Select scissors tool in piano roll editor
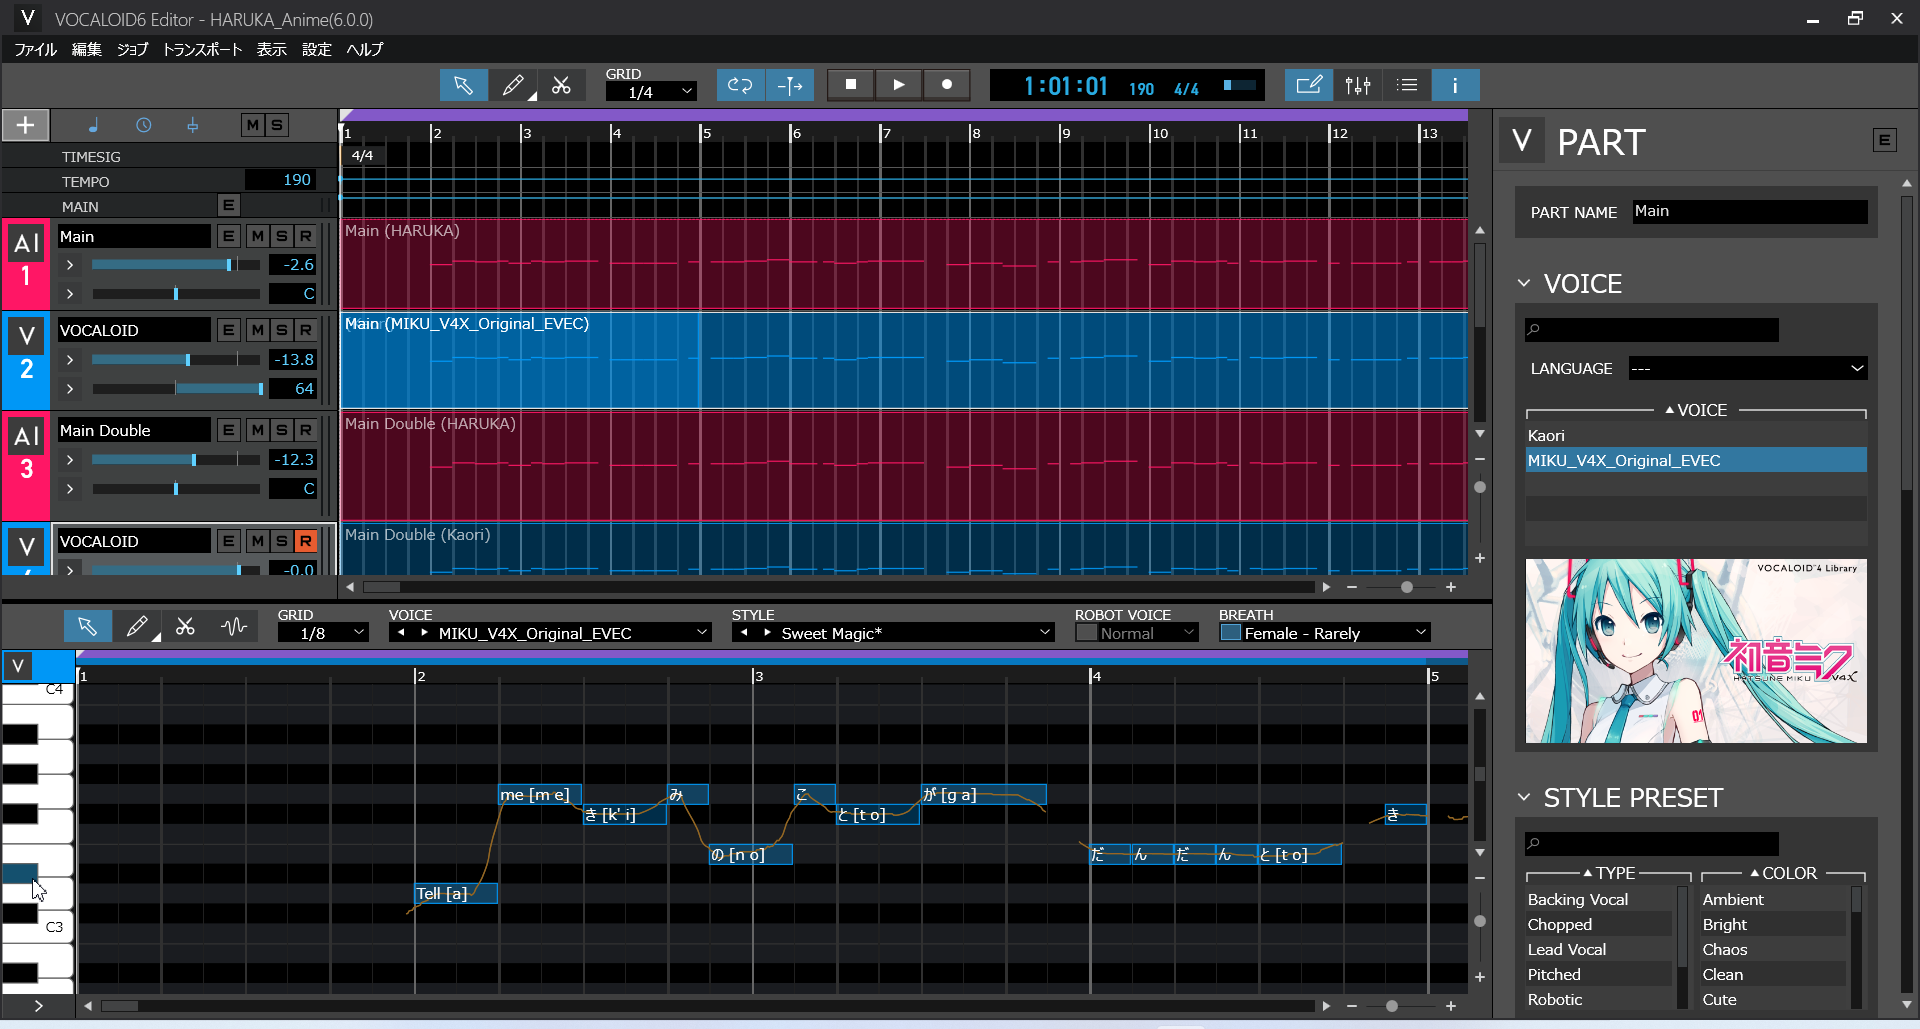1920x1029 pixels. tap(185, 627)
